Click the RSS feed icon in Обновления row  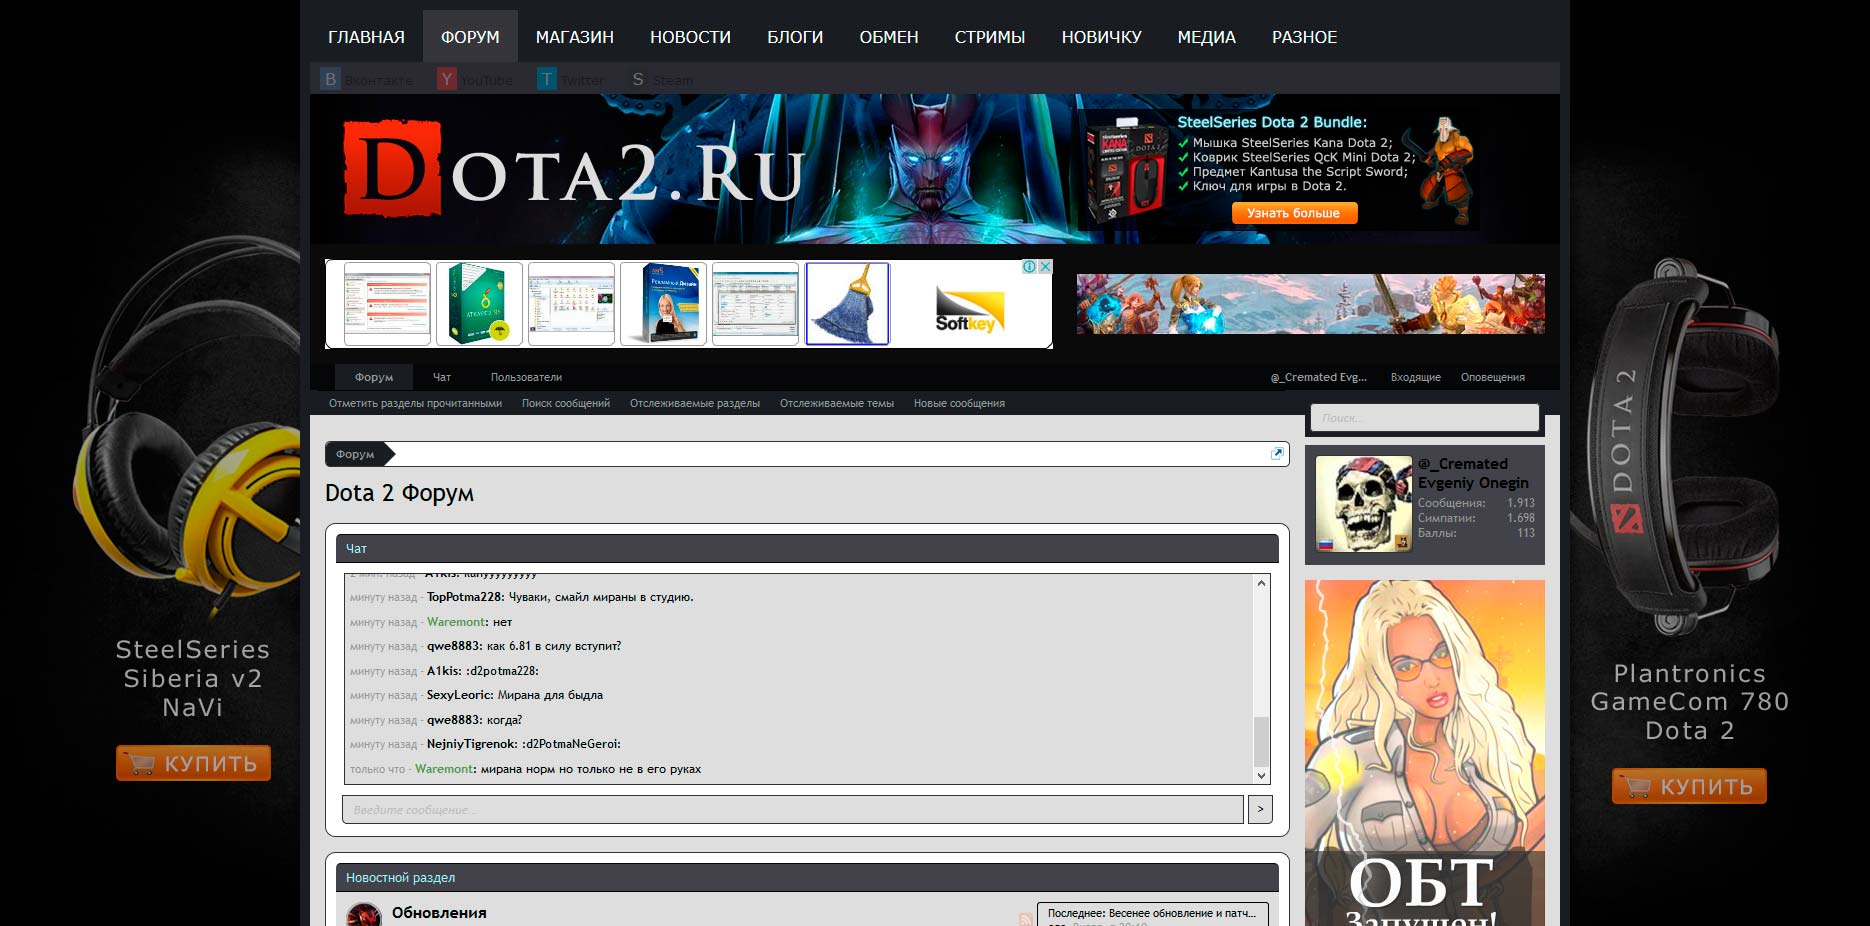coord(1025,919)
